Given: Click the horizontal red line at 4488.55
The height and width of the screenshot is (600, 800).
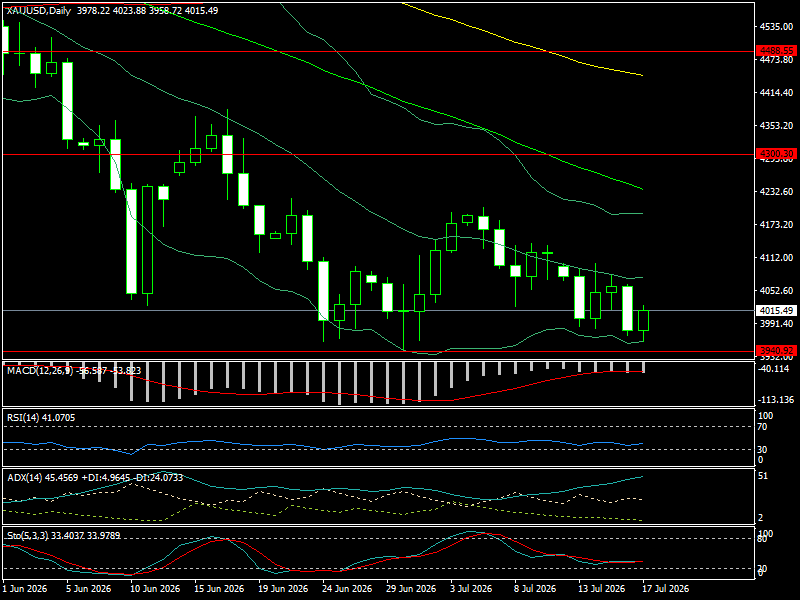Looking at the screenshot, I should click(x=378, y=52).
